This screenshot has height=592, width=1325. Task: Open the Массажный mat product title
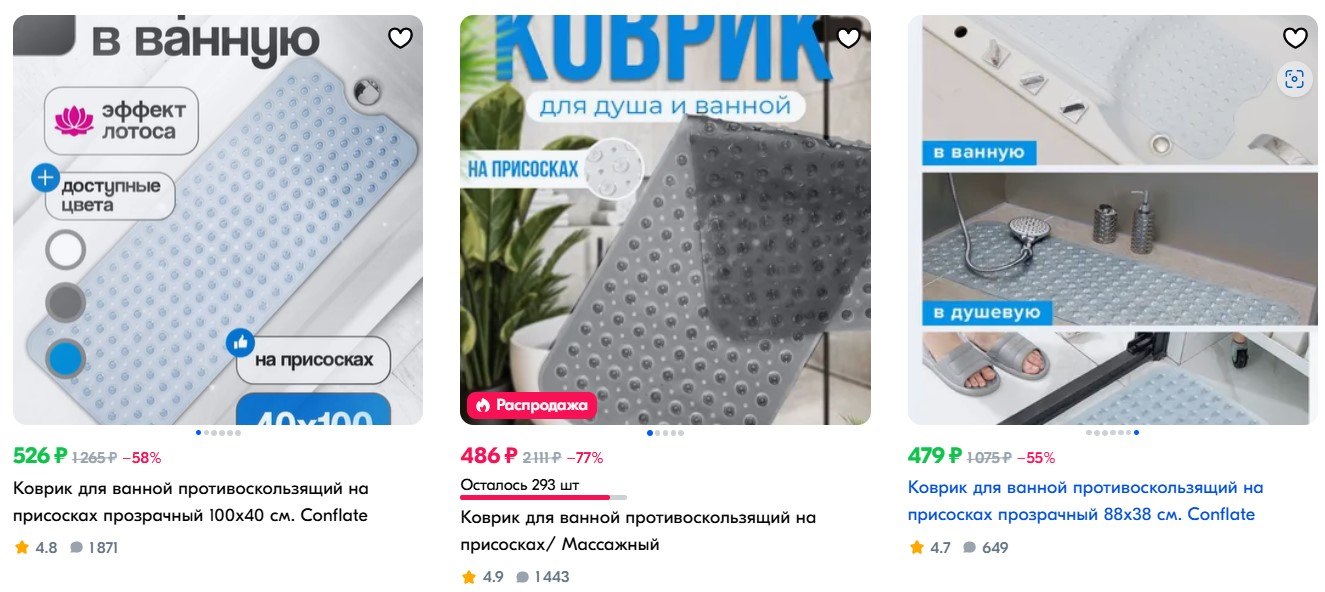638,531
